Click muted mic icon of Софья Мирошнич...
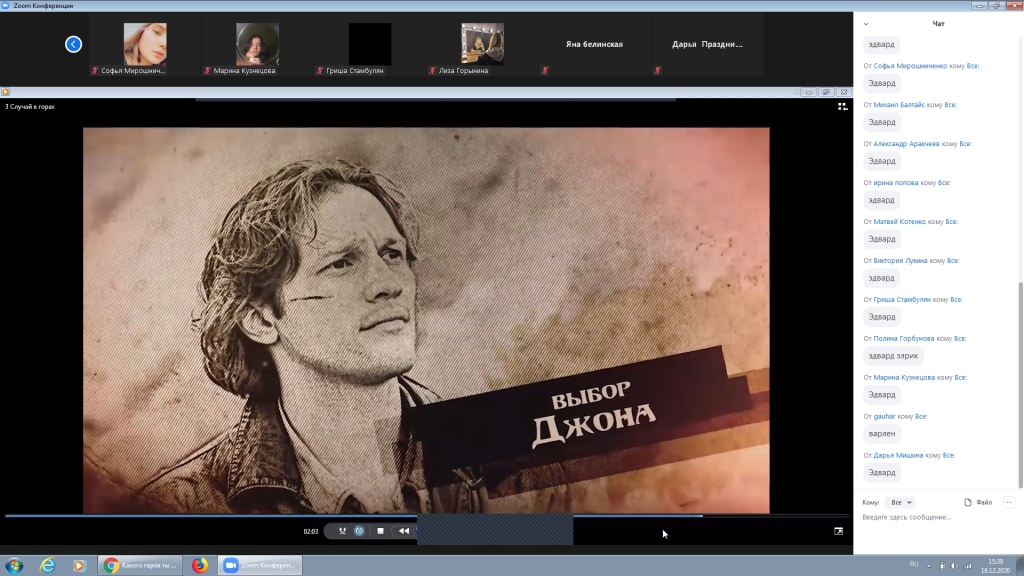The image size is (1024, 576). point(95,71)
